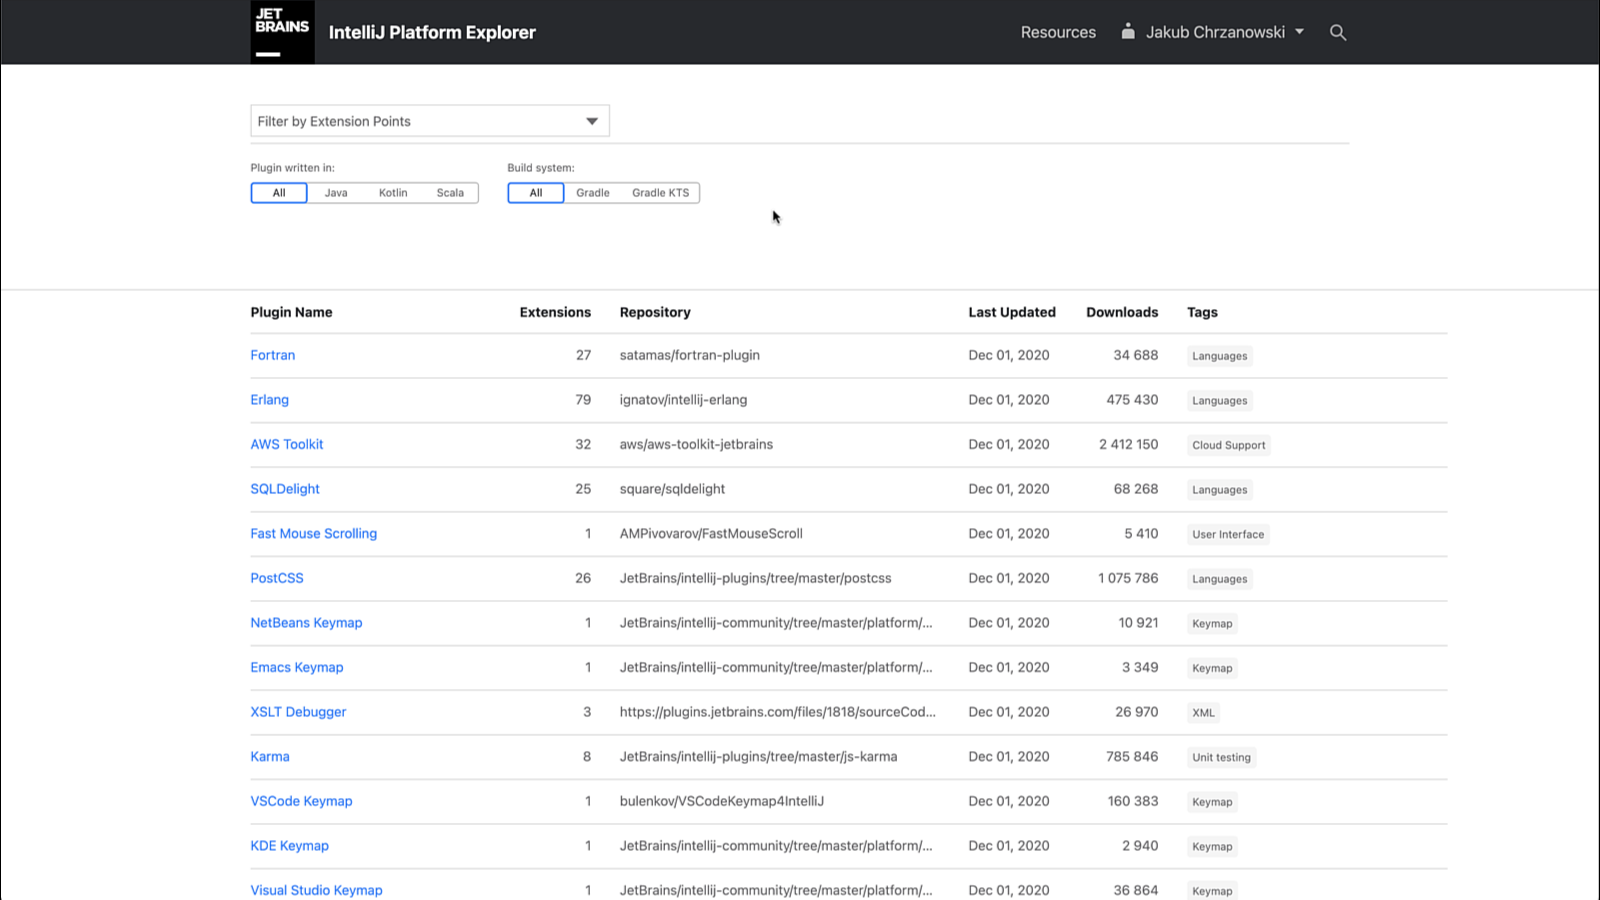Select the Gradle build system filter
This screenshot has height=900, width=1600.
tap(593, 193)
